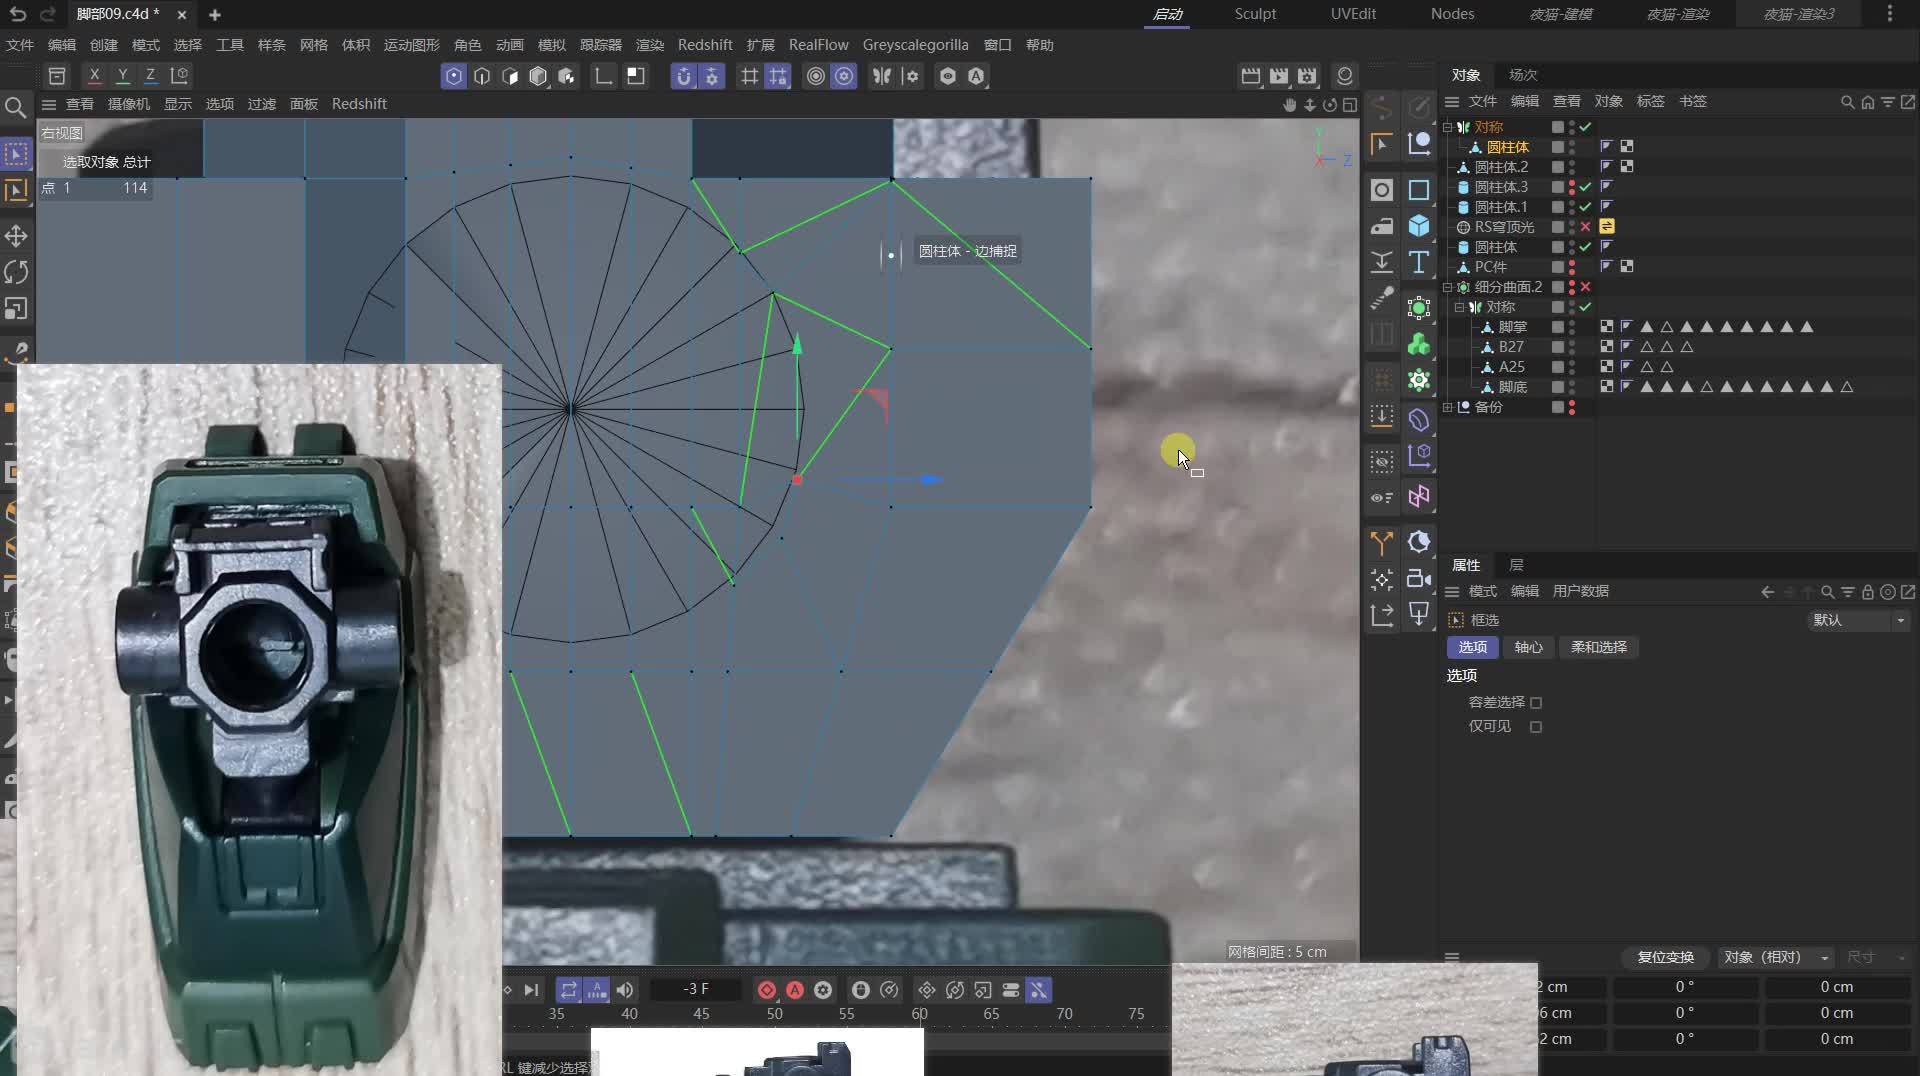
Task: Collapse the 细分曲面.2 hierarchy
Action: [1447, 287]
